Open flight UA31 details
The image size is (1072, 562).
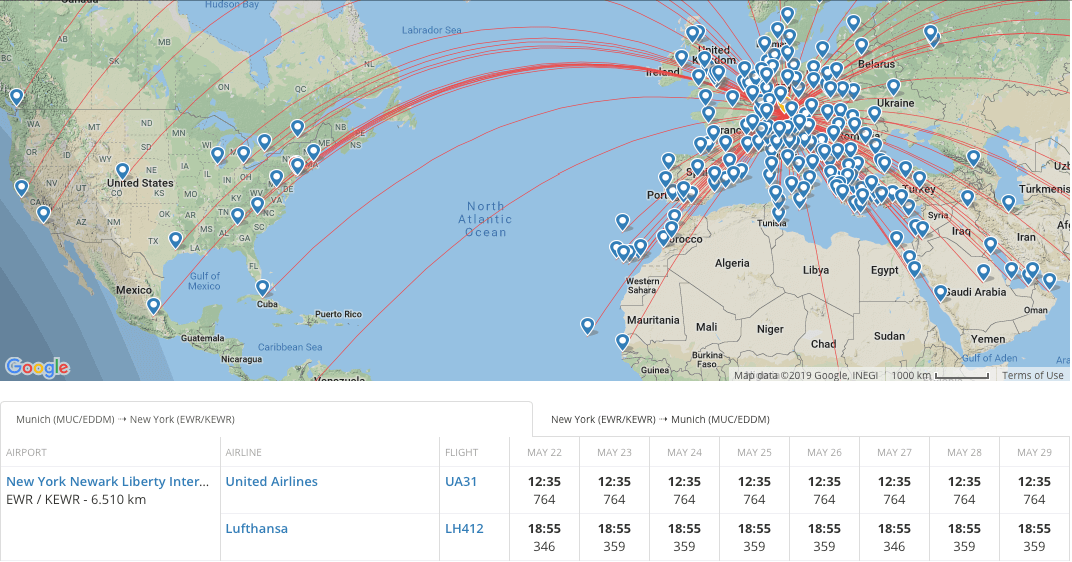[x=461, y=481]
